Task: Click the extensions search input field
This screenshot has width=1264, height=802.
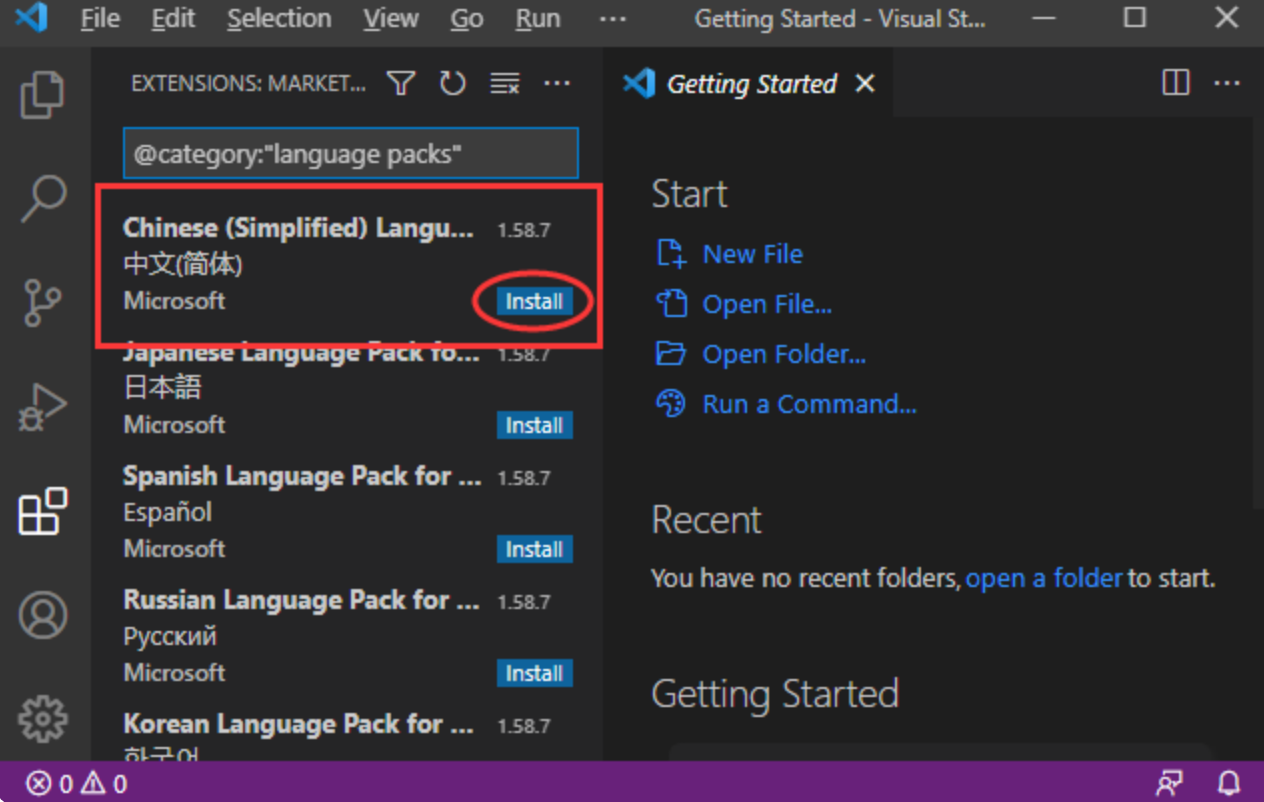Action: 350,154
